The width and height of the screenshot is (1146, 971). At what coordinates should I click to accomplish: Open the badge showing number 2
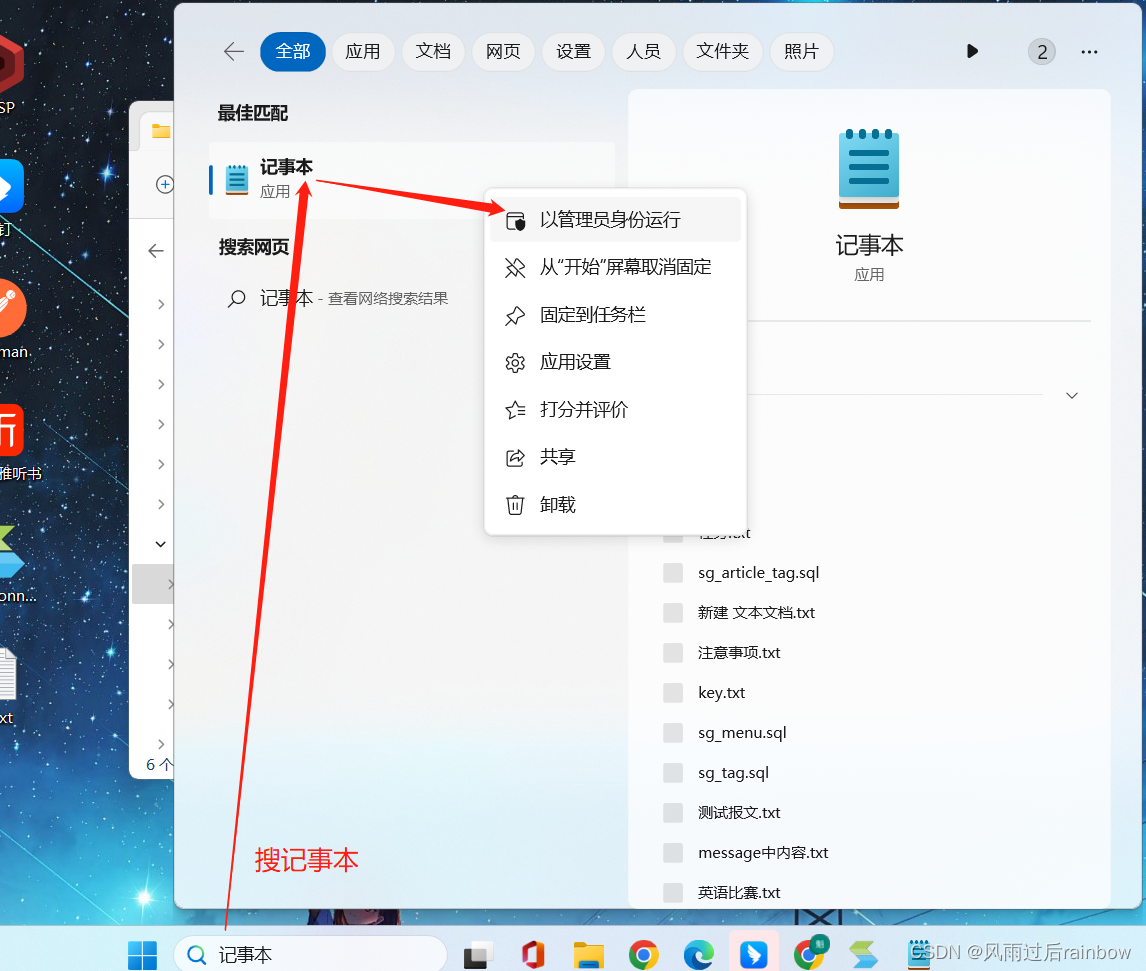click(x=1041, y=52)
